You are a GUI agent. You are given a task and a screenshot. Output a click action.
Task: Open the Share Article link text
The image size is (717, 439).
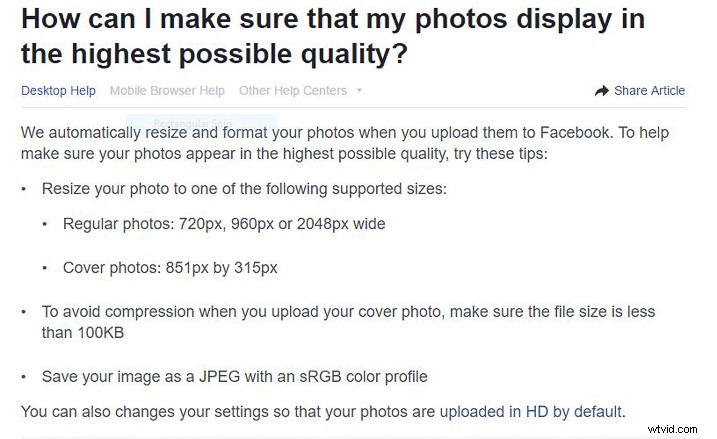pos(649,91)
